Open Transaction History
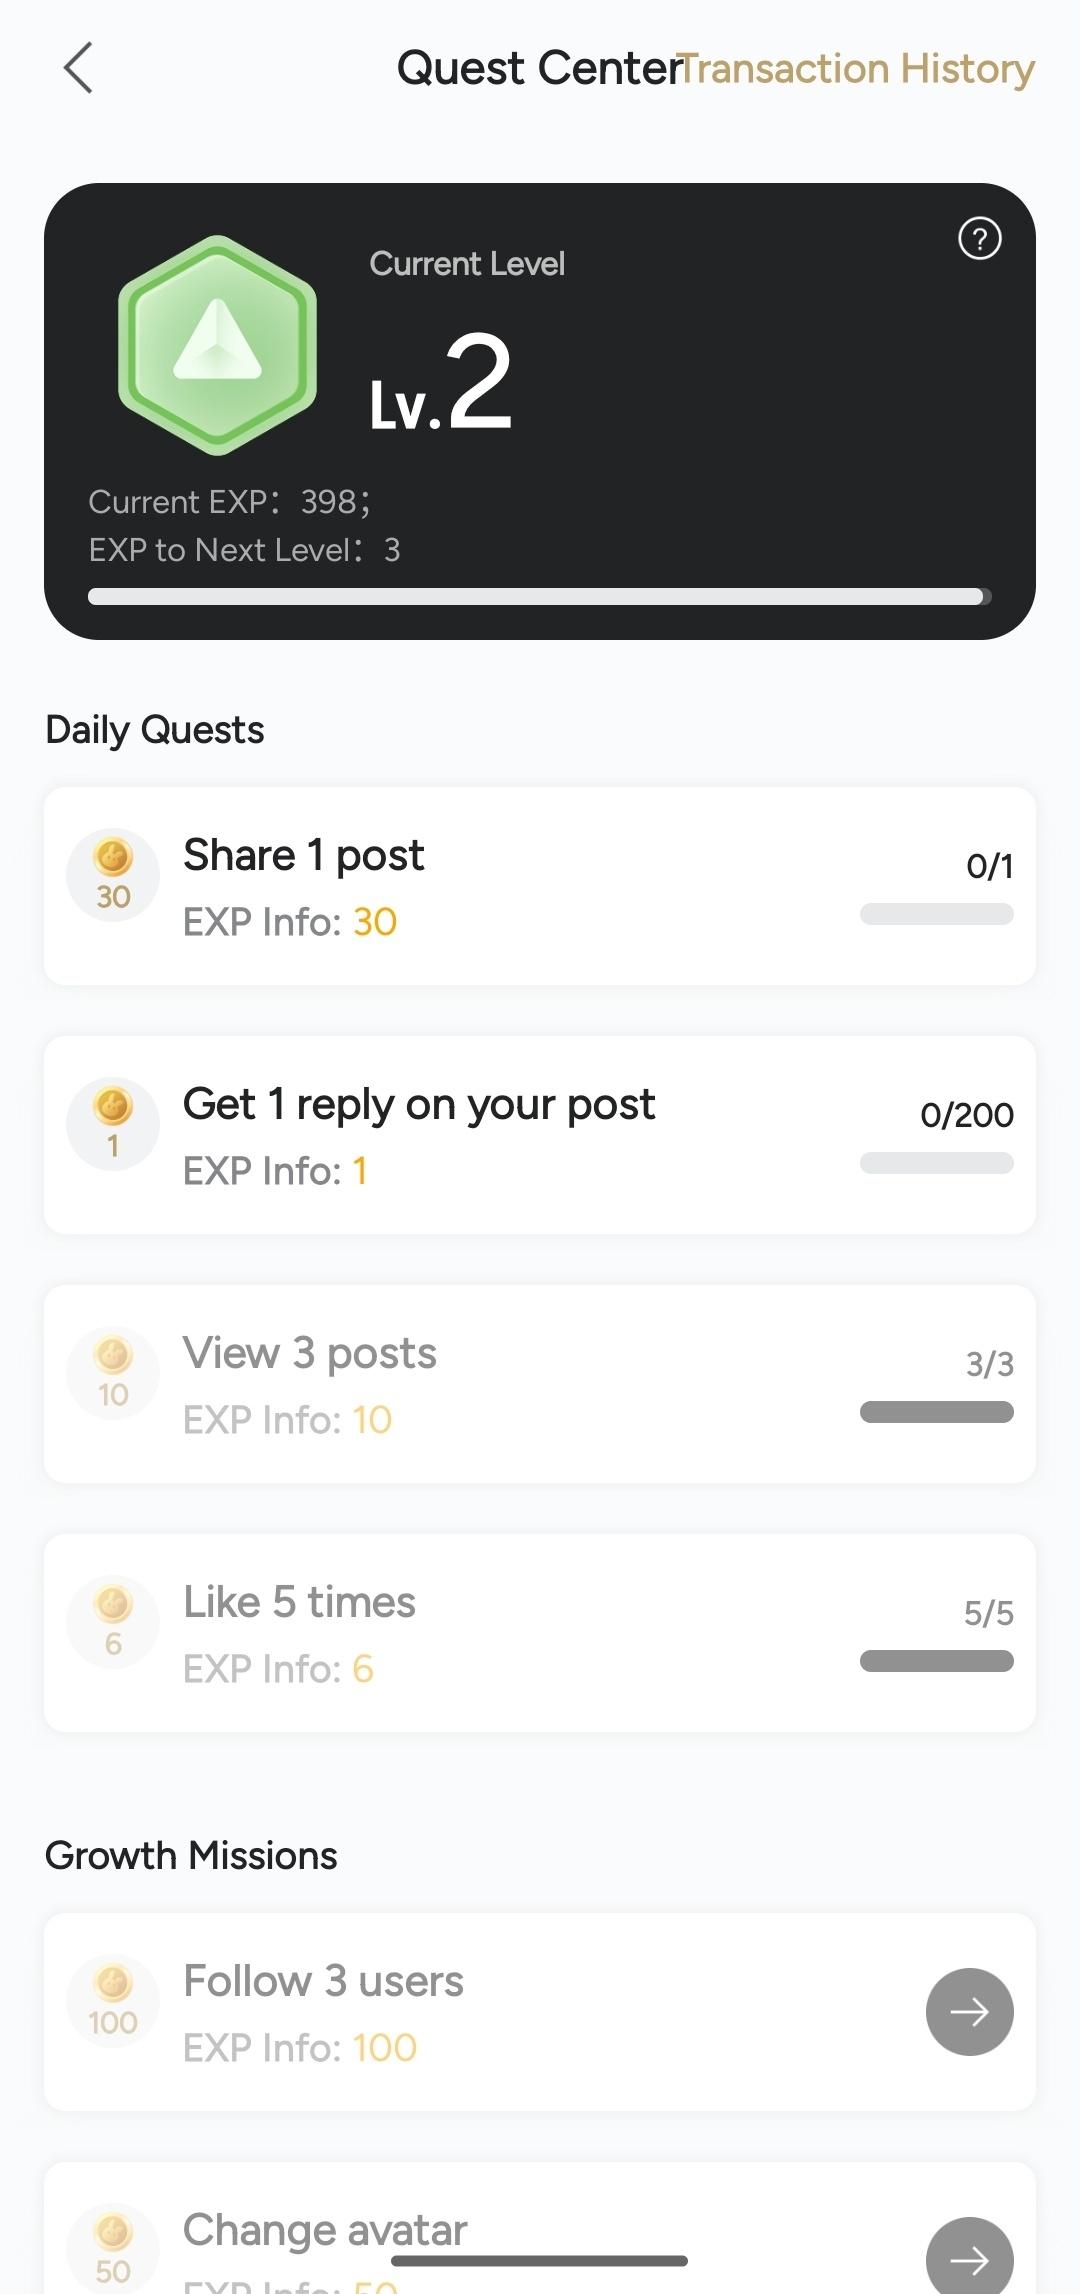Viewport: 1080px width, 2294px height. point(858,69)
